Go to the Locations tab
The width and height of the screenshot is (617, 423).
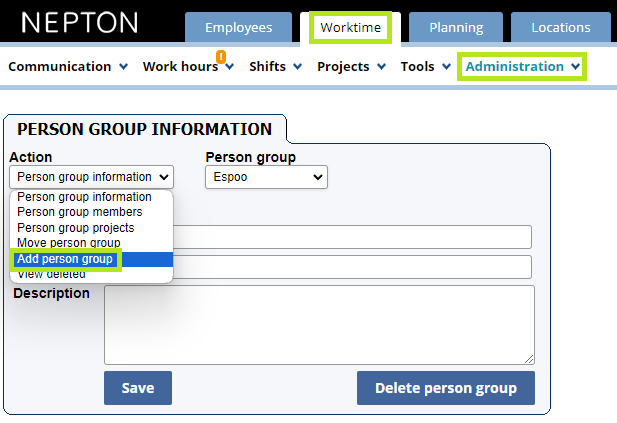561,27
